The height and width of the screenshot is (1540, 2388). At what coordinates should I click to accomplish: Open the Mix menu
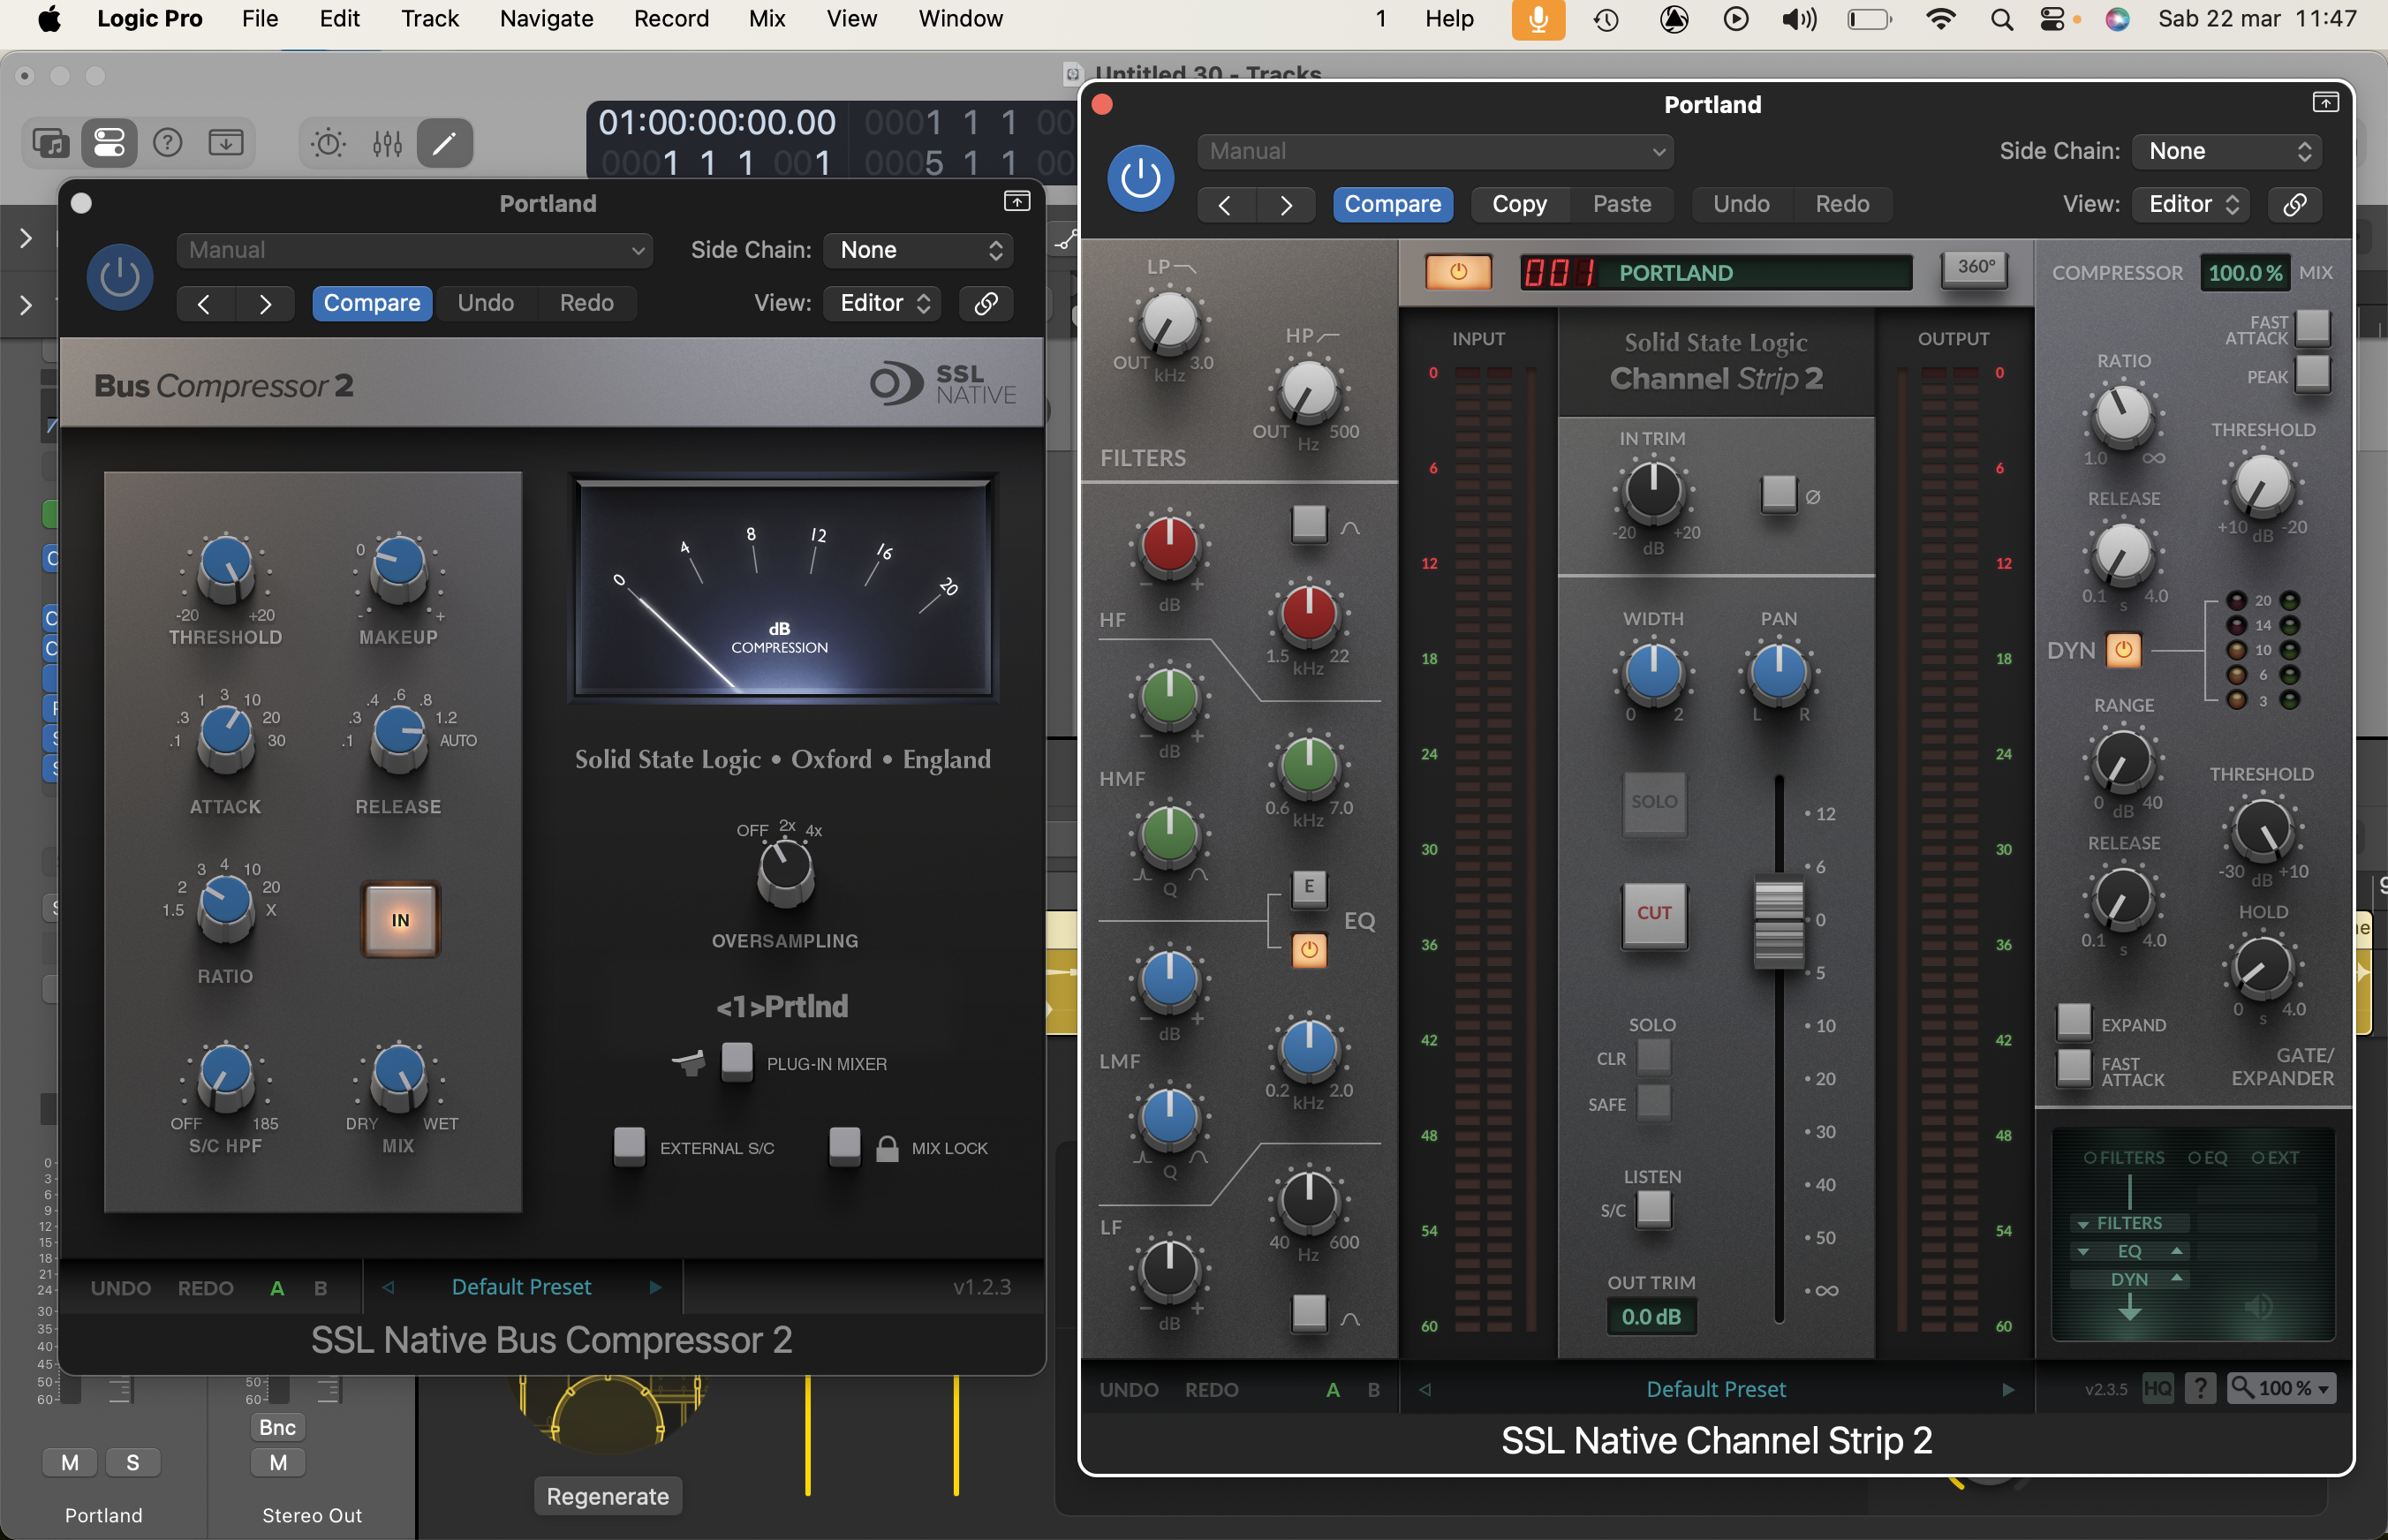[x=767, y=19]
